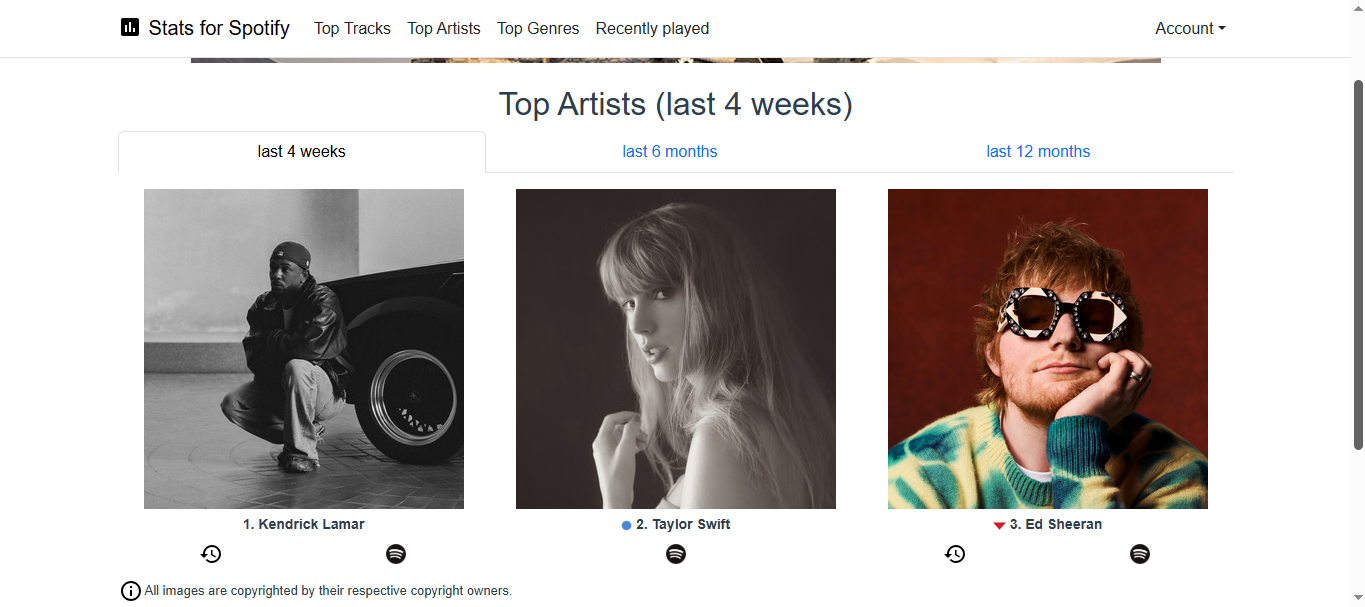Open Ed Sheeran on Spotify
This screenshot has height=607, width=1365.
1140,553
